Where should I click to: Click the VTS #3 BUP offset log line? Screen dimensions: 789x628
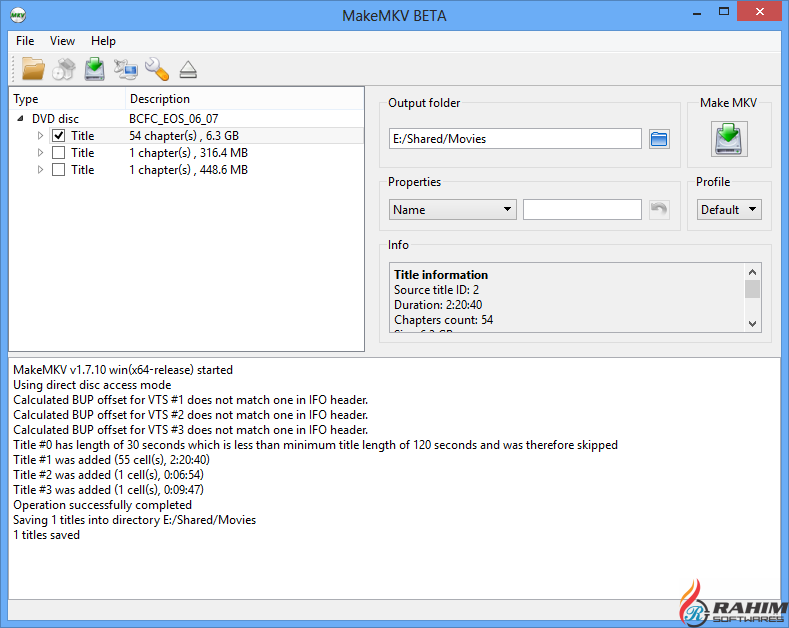click(x=190, y=430)
